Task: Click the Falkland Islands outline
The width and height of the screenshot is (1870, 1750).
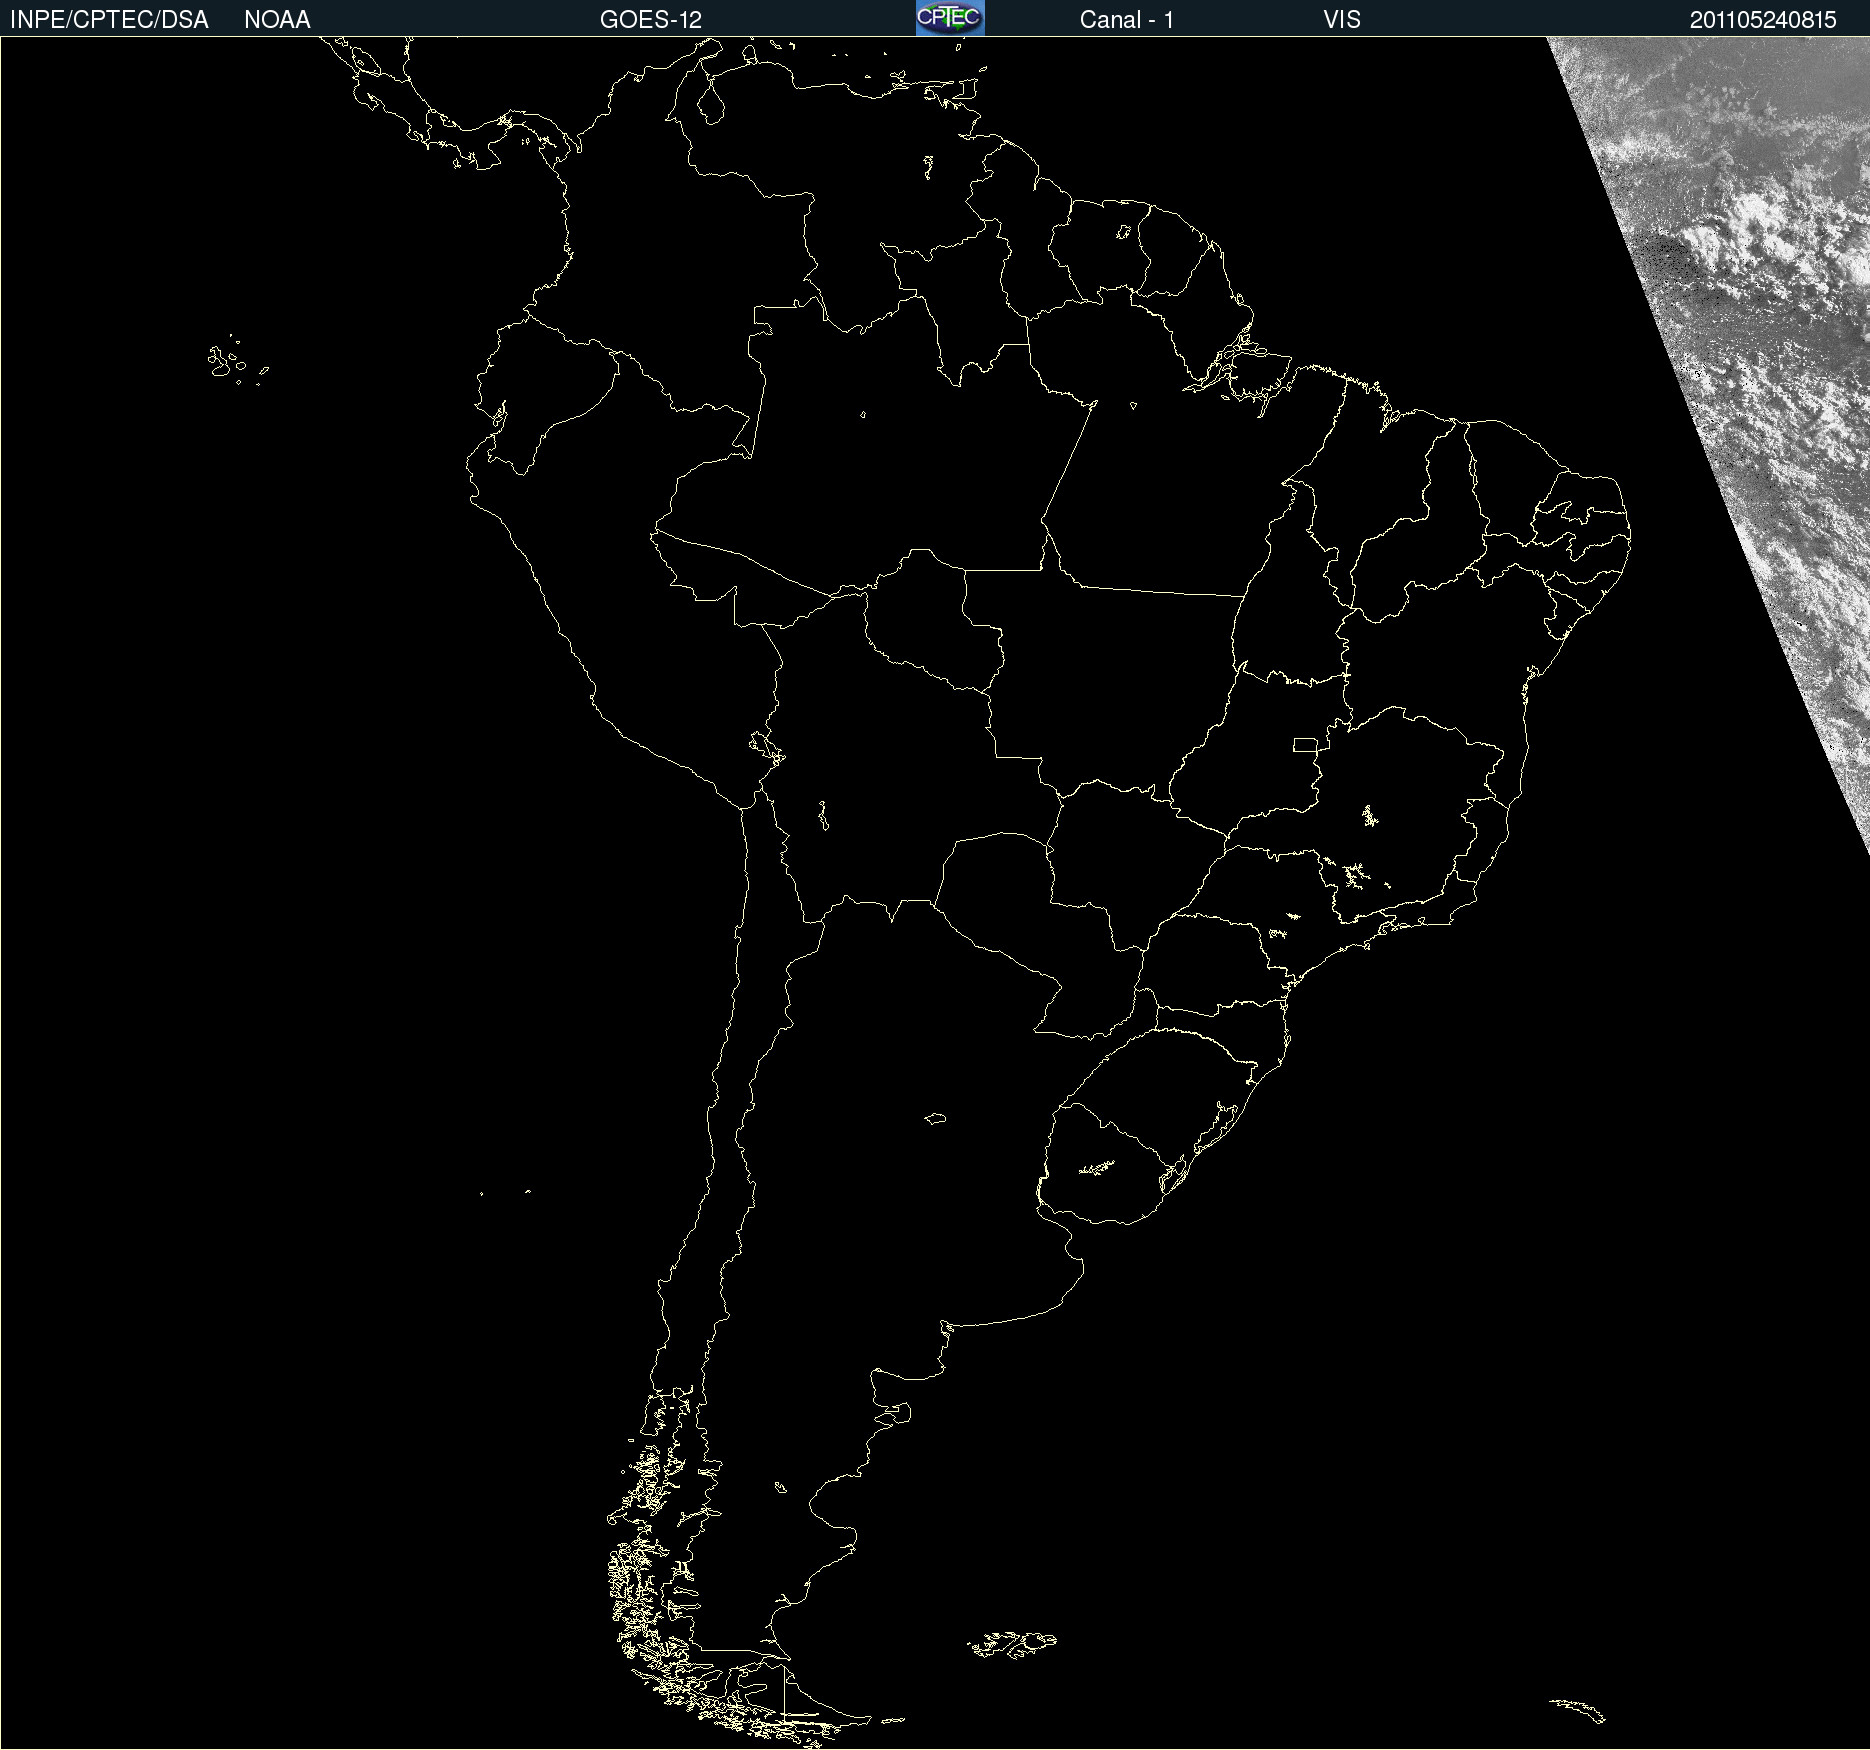Action: tap(1012, 1644)
